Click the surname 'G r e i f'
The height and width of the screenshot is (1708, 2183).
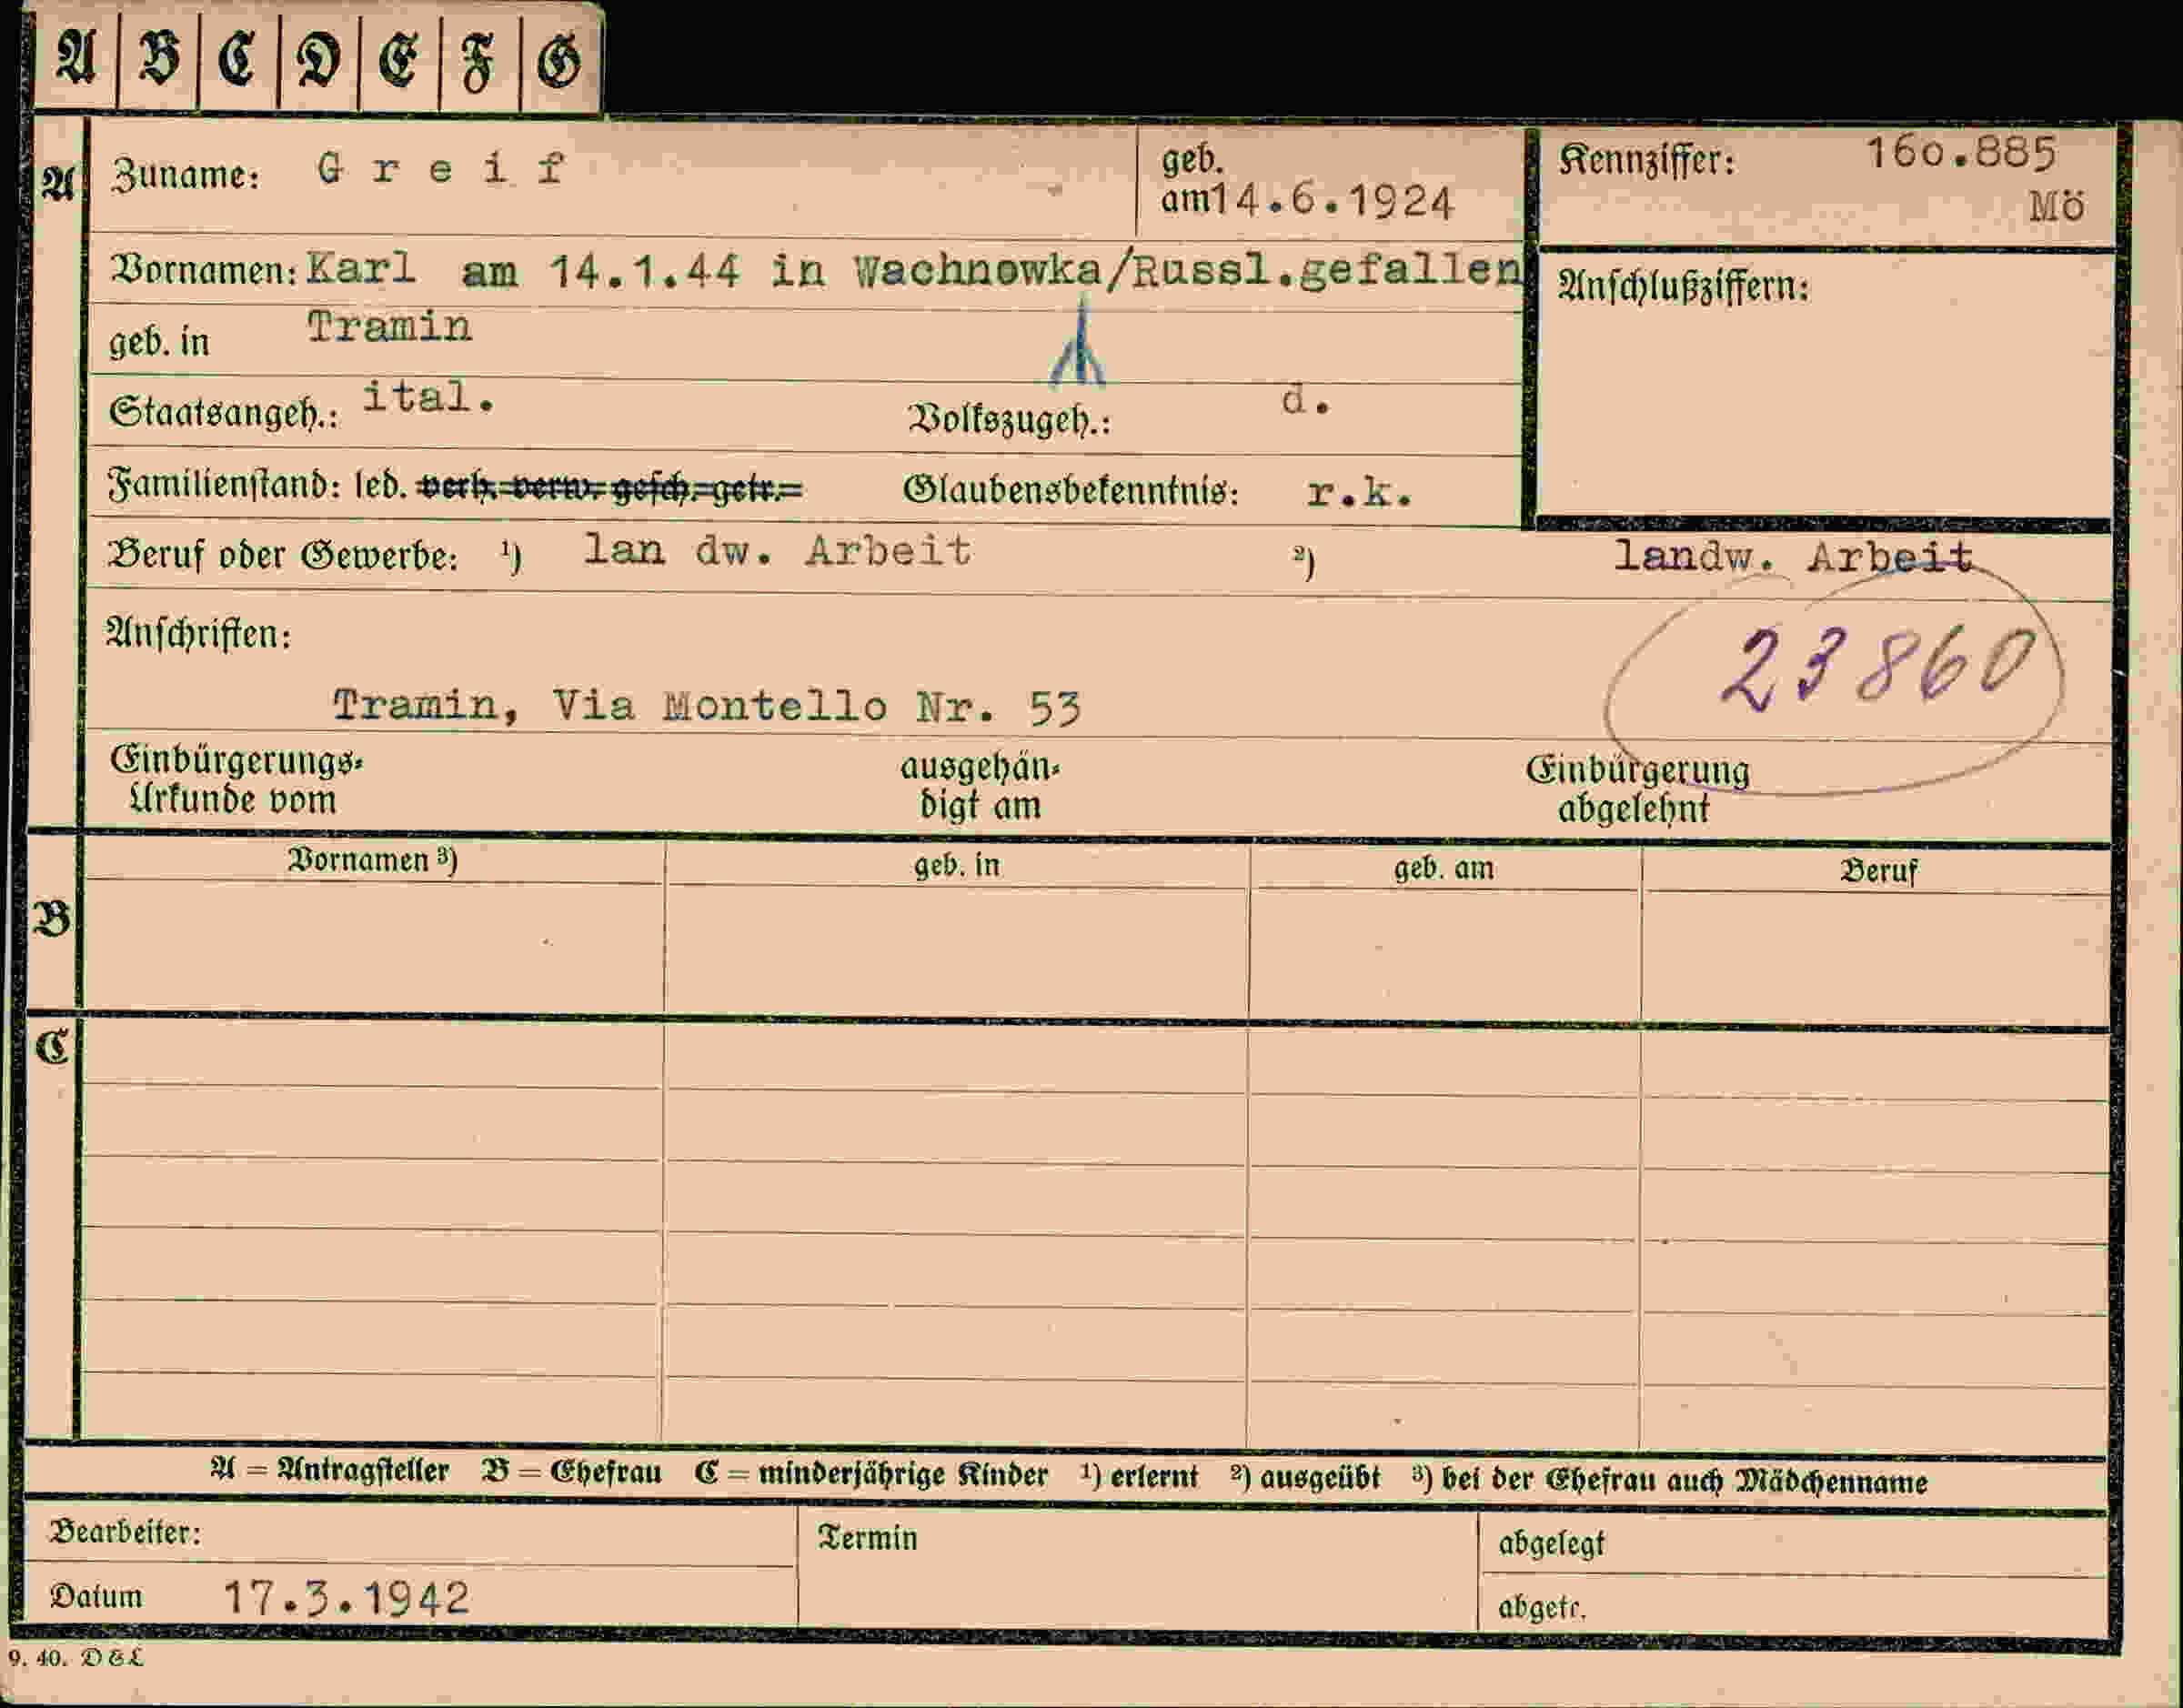click(441, 169)
